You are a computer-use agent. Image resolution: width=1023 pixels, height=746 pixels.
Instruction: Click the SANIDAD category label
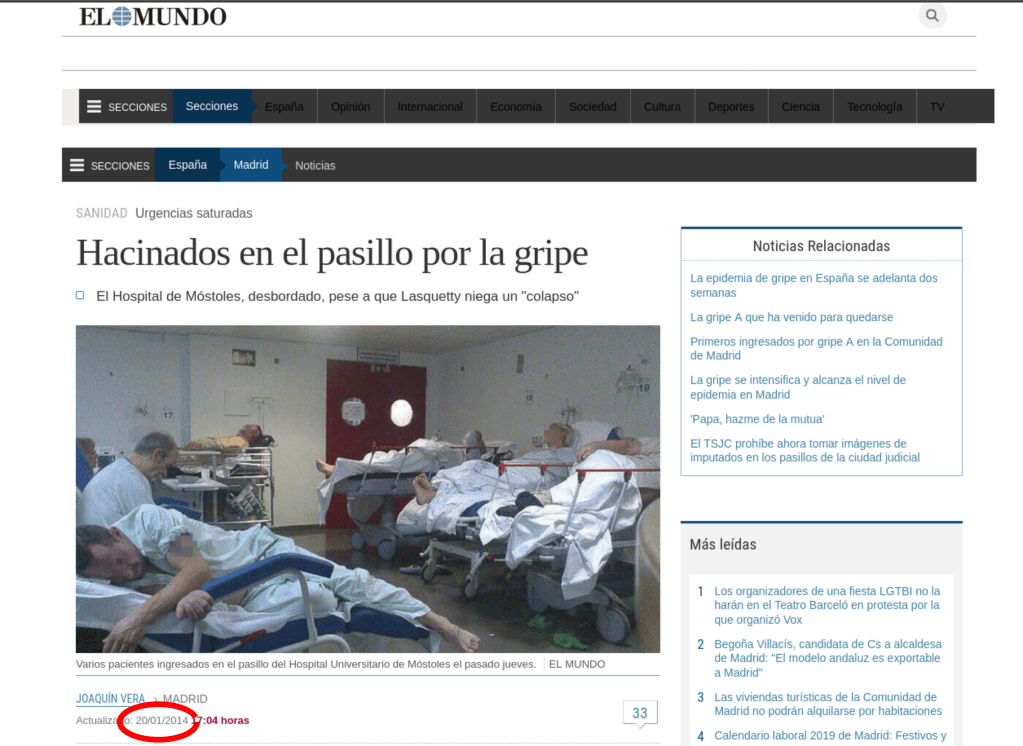pyautogui.click(x=101, y=213)
